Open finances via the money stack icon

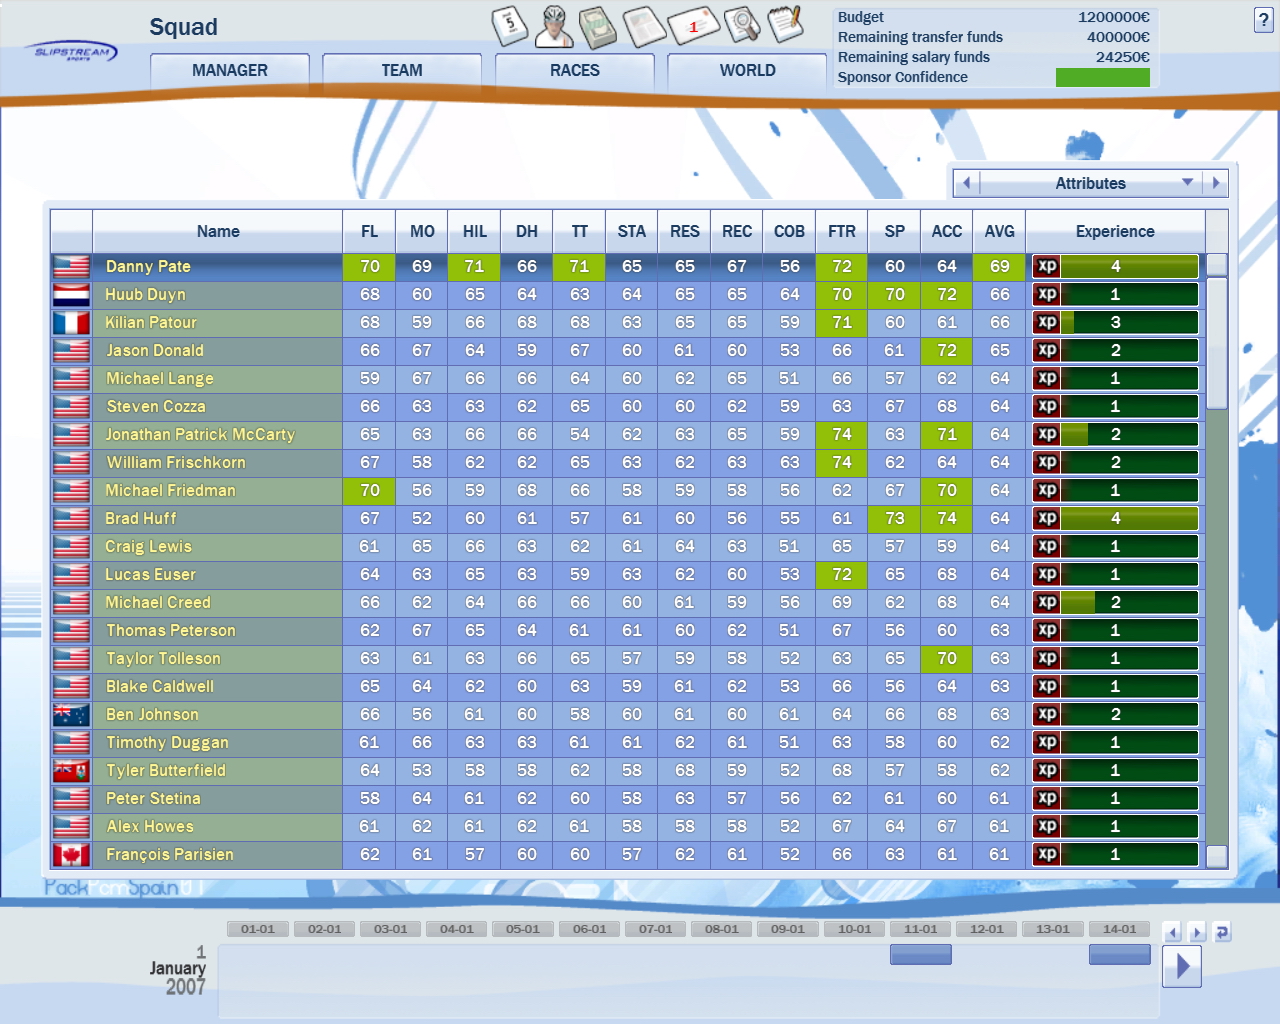598,27
